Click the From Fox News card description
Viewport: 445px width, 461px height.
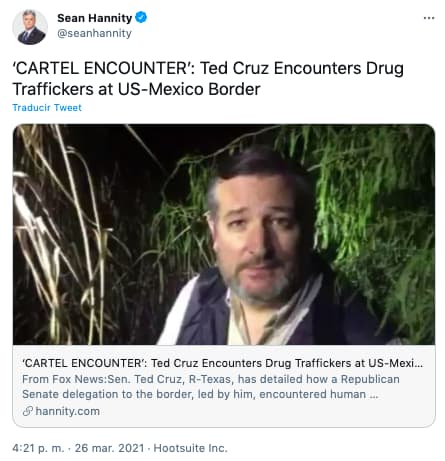click(211, 387)
